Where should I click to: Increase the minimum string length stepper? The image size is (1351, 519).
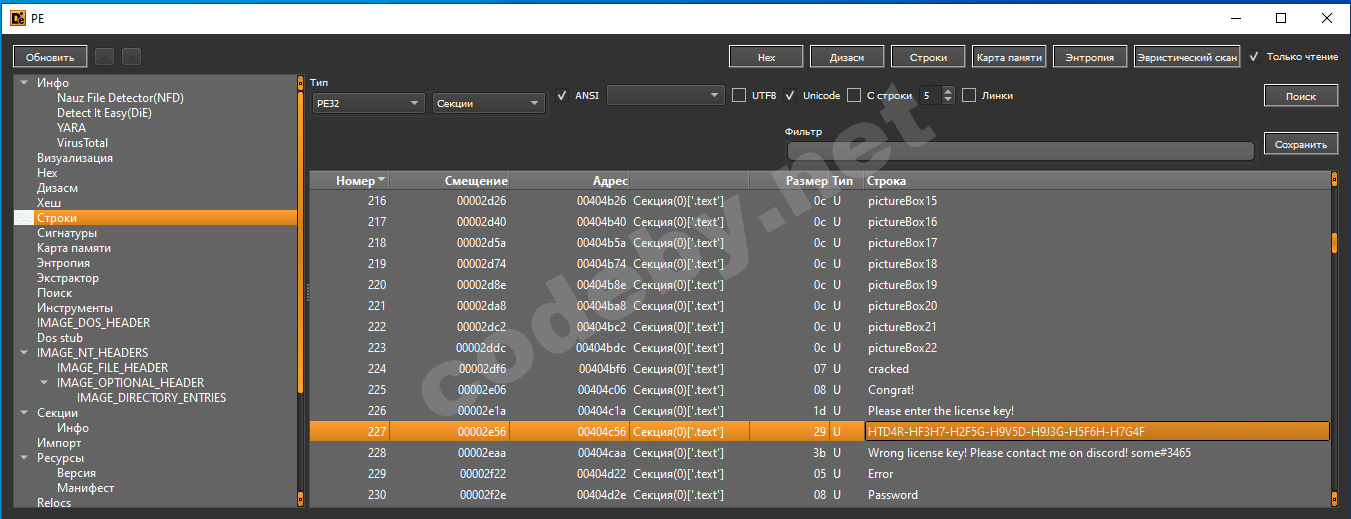coord(948,91)
